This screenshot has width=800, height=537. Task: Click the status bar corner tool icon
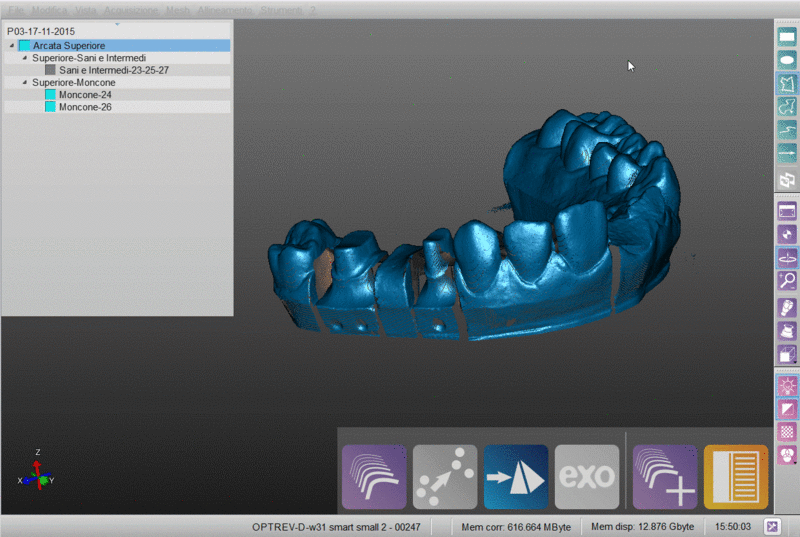pyautogui.click(x=772, y=526)
